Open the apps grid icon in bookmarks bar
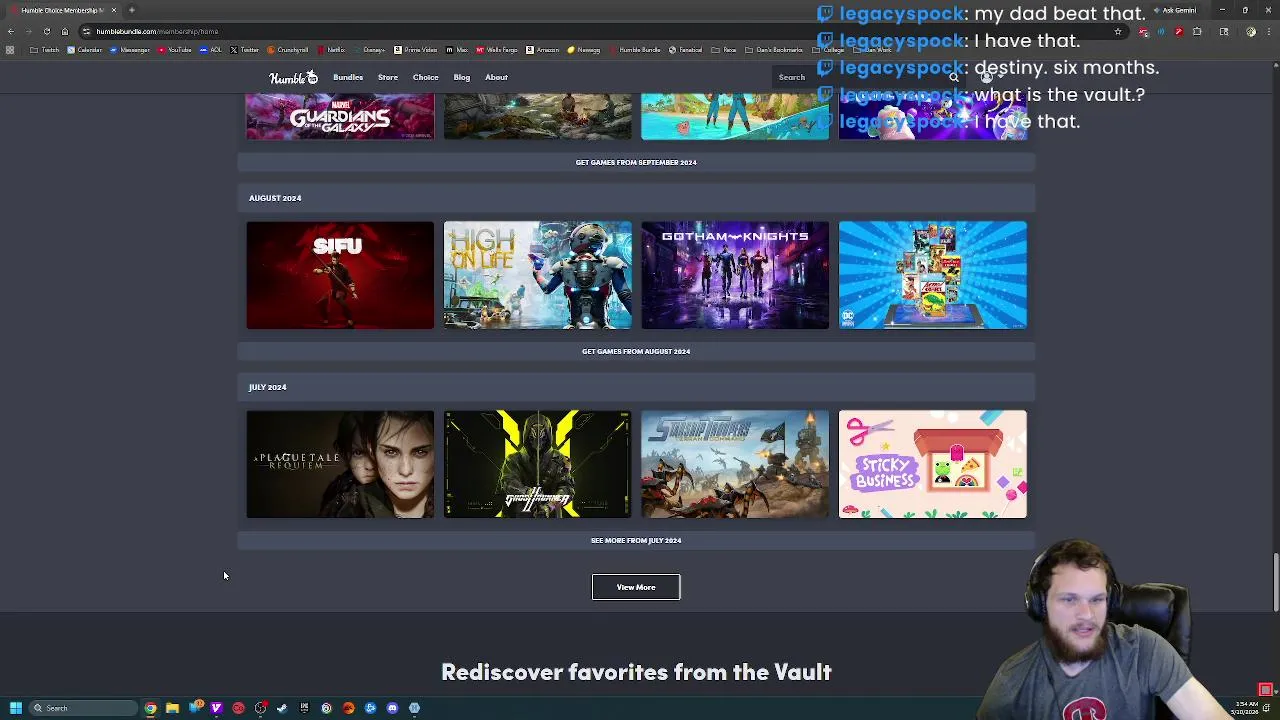1280x720 pixels. point(10,50)
